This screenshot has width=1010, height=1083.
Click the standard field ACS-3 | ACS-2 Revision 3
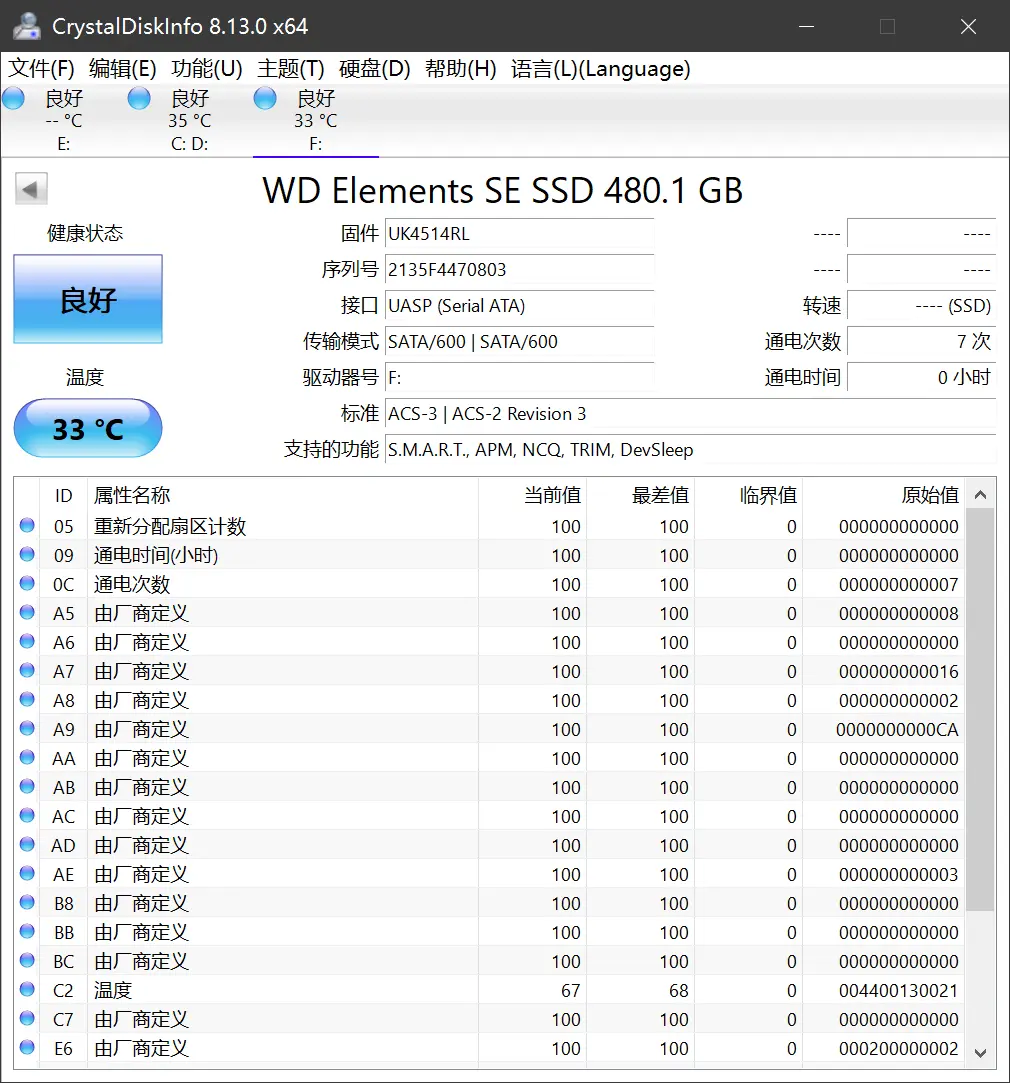pos(690,414)
